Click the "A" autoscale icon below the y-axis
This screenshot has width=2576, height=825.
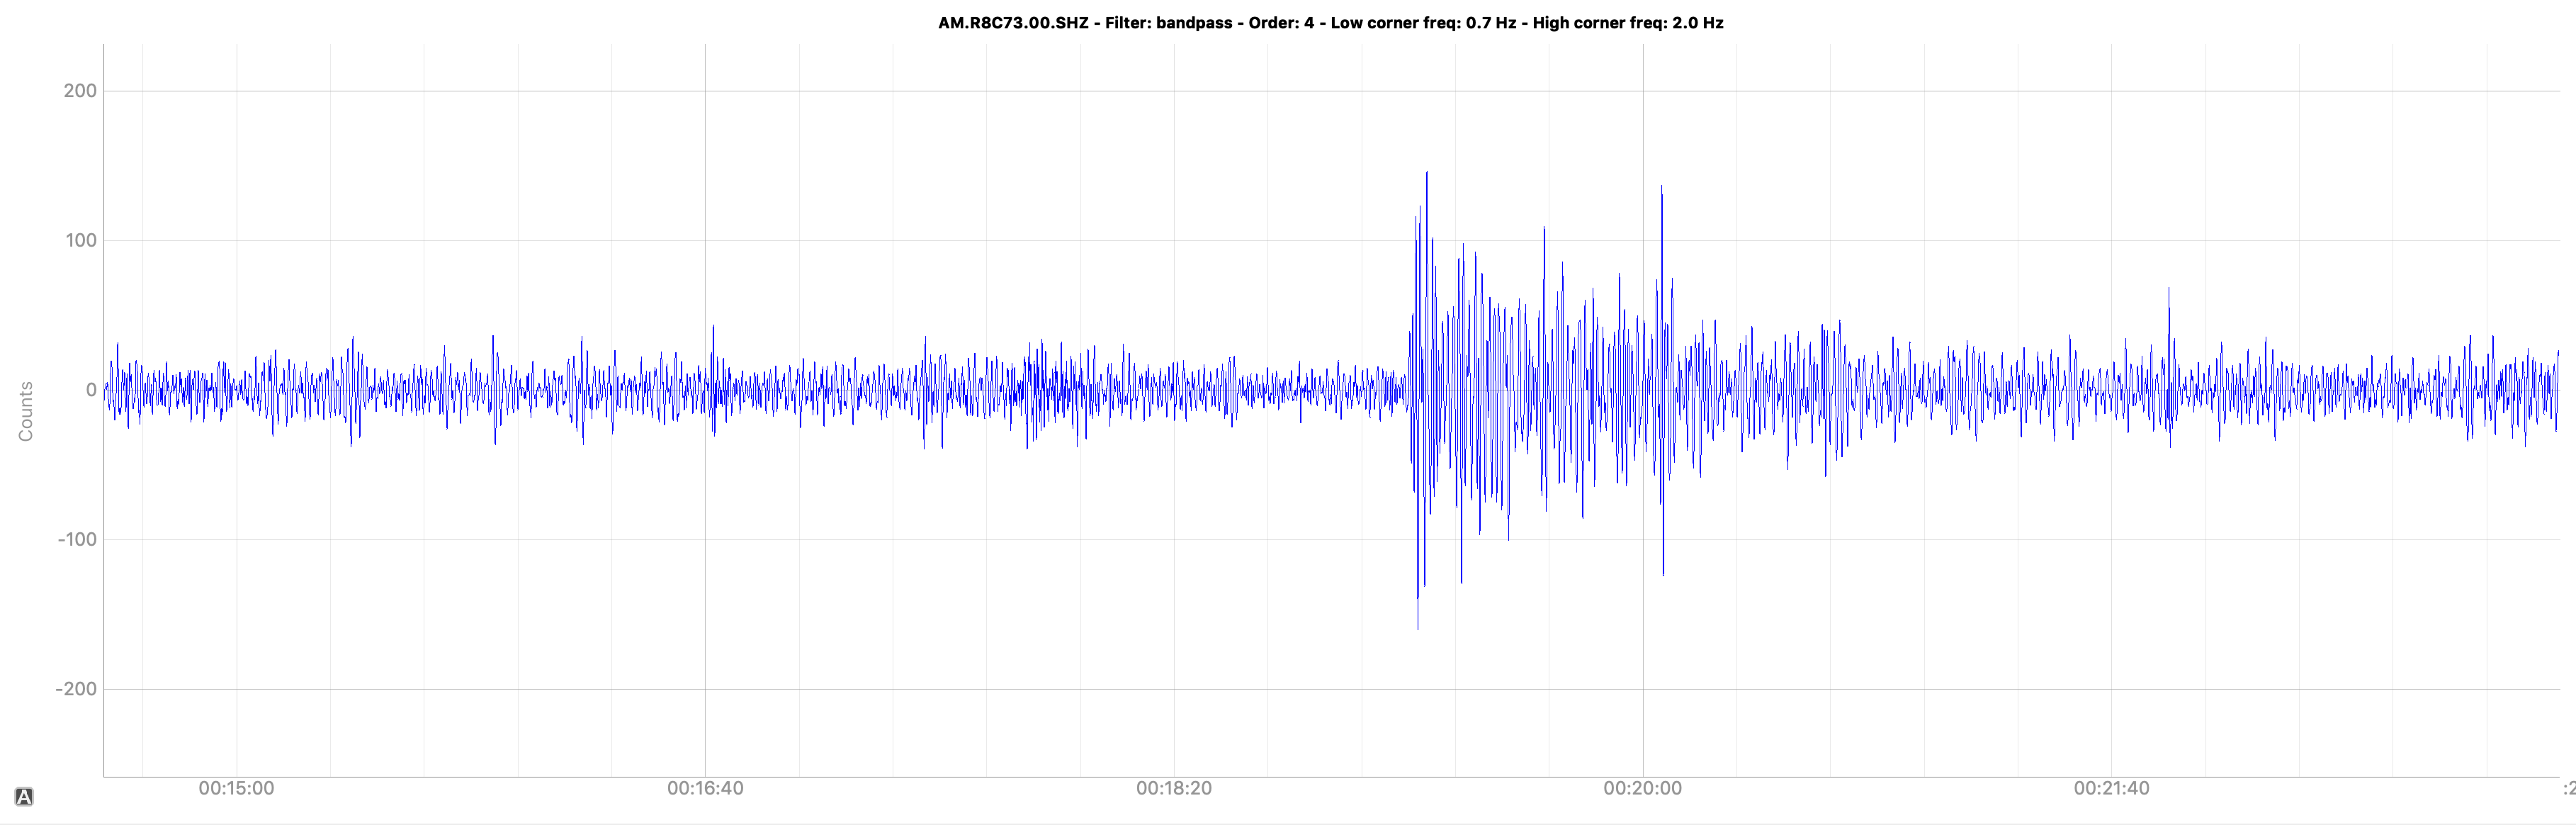tap(24, 797)
